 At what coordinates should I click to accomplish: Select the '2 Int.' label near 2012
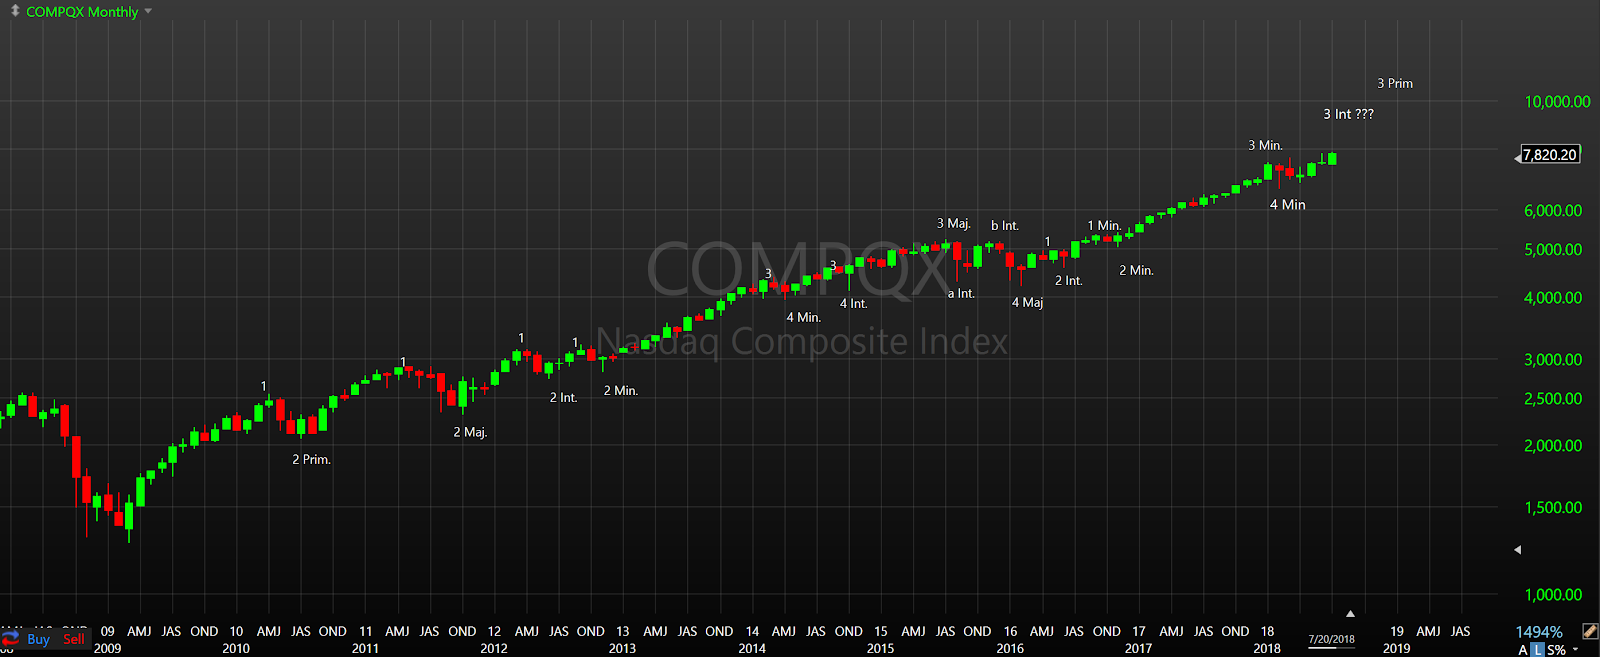563,397
